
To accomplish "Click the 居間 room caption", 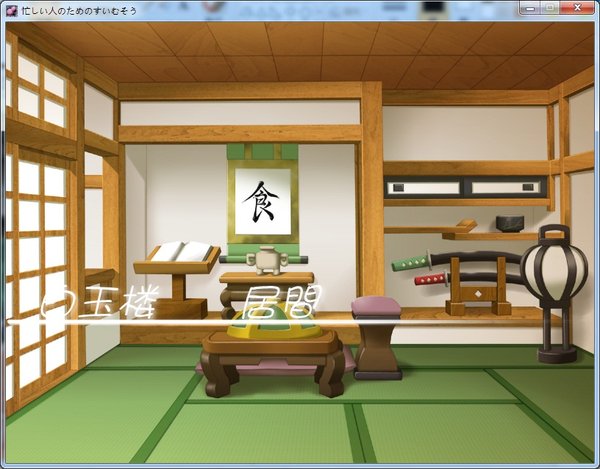I will coord(282,302).
